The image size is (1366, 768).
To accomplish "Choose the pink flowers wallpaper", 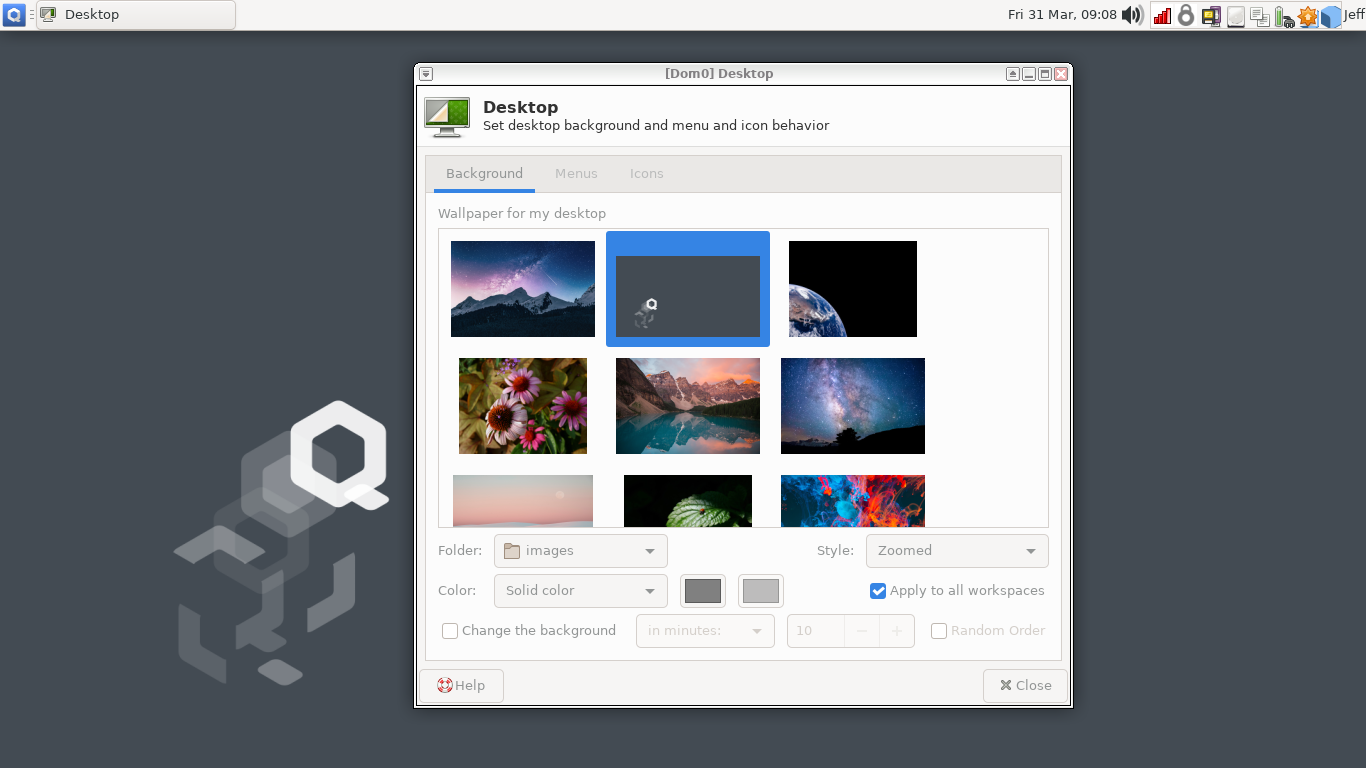I will (523, 406).
